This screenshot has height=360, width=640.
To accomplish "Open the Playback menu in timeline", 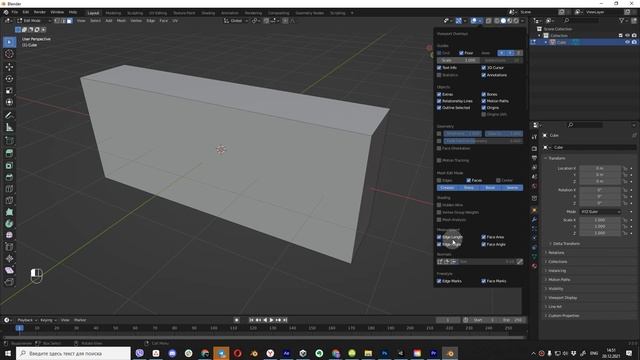I will coord(27,320).
